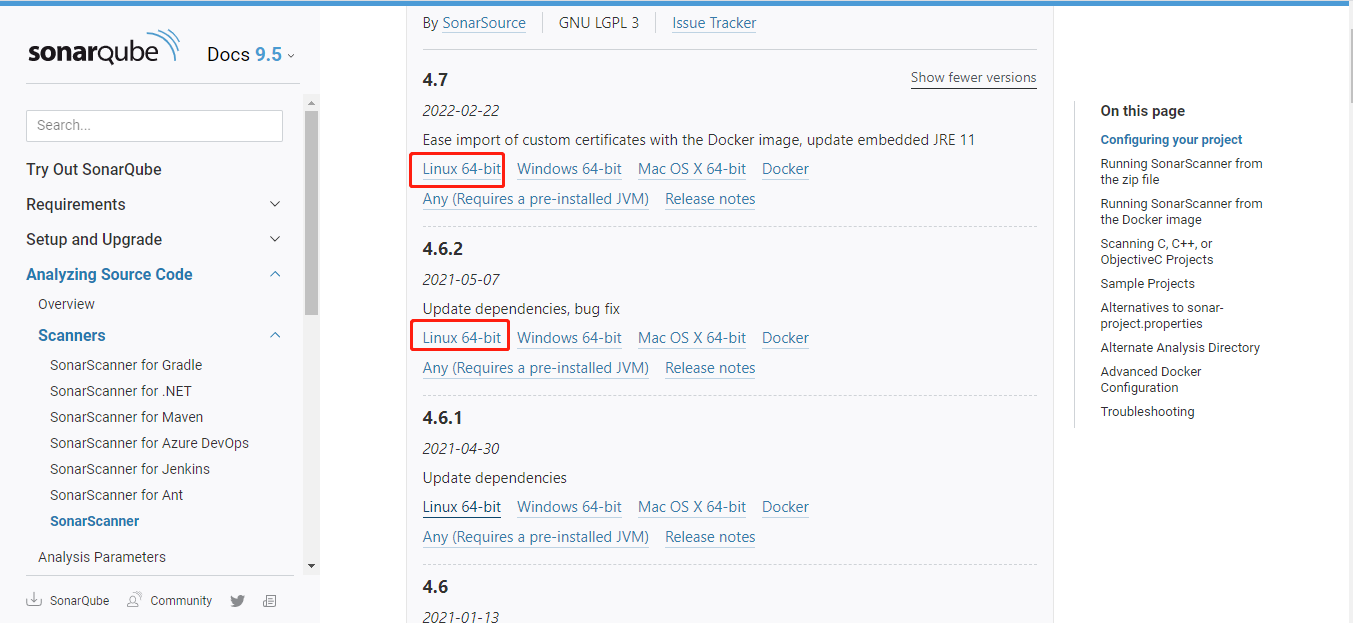Screen dimensions: 1353x623
Task: Open the Overview page in sidebar
Action: [x=66, y=304]
